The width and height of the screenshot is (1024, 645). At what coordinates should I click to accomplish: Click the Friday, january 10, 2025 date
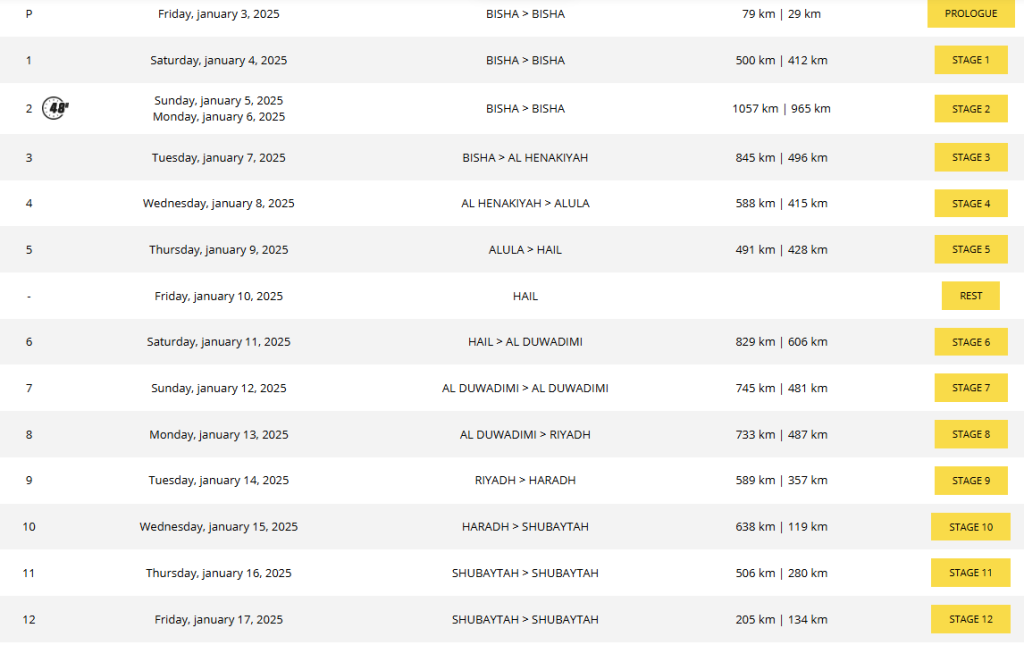[218, 296]
